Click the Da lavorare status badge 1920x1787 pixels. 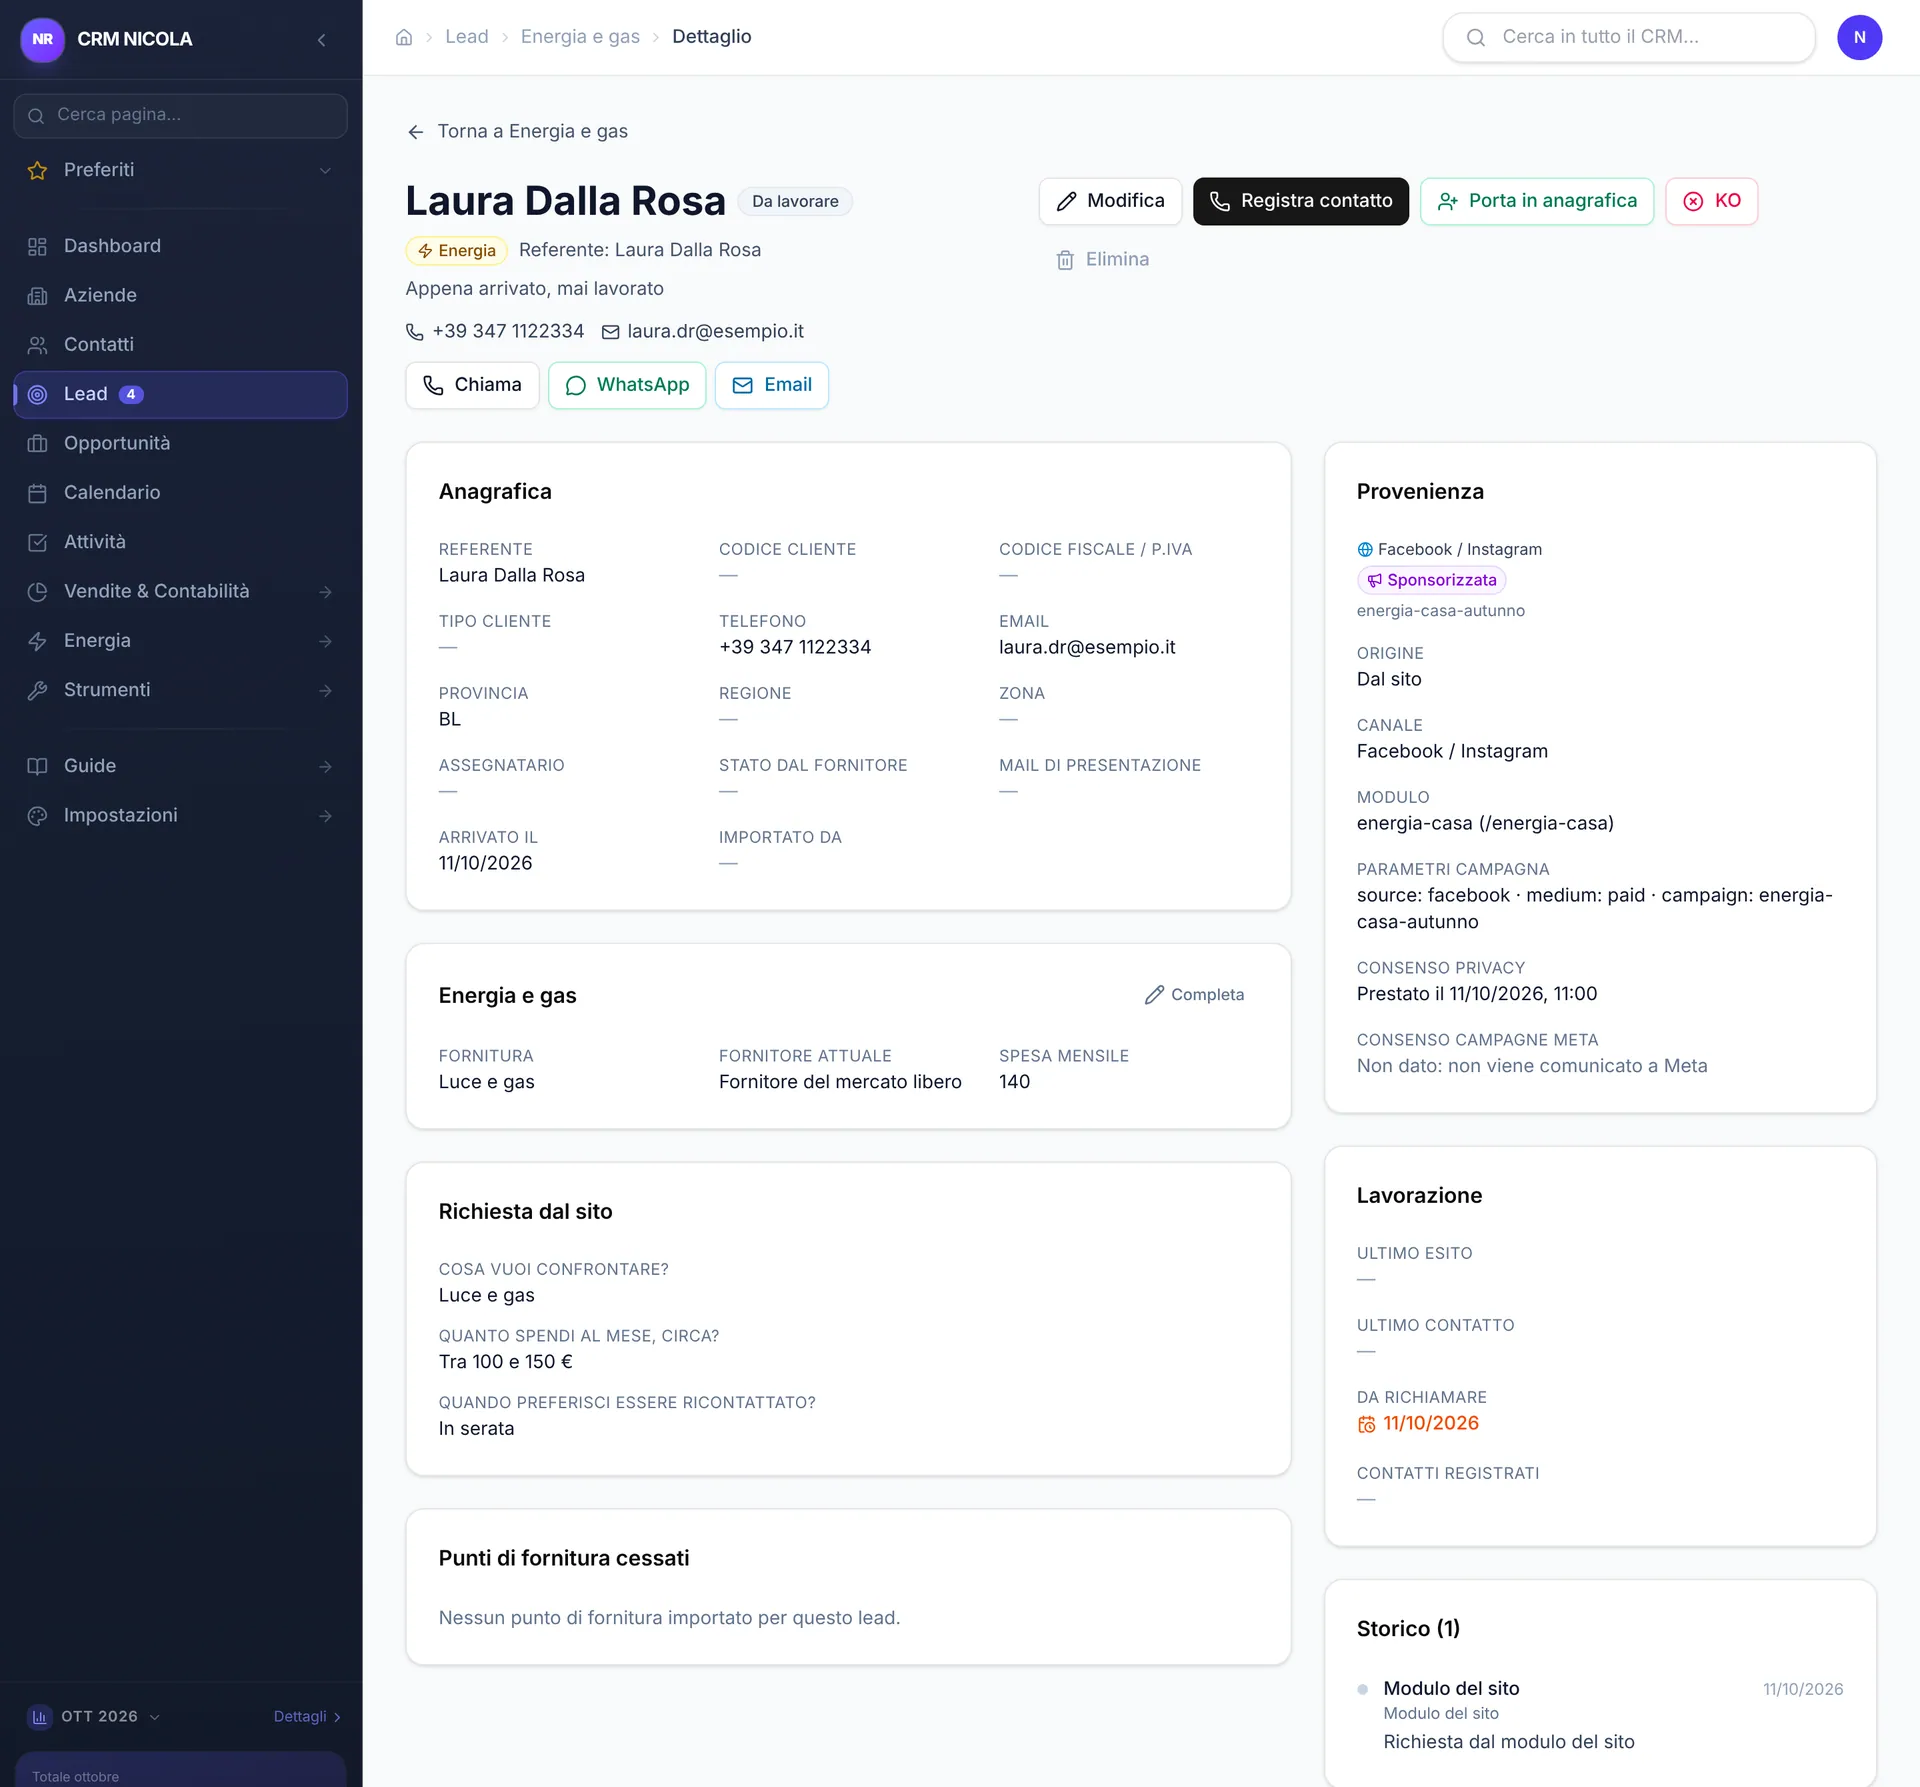[x=795, y=202]
